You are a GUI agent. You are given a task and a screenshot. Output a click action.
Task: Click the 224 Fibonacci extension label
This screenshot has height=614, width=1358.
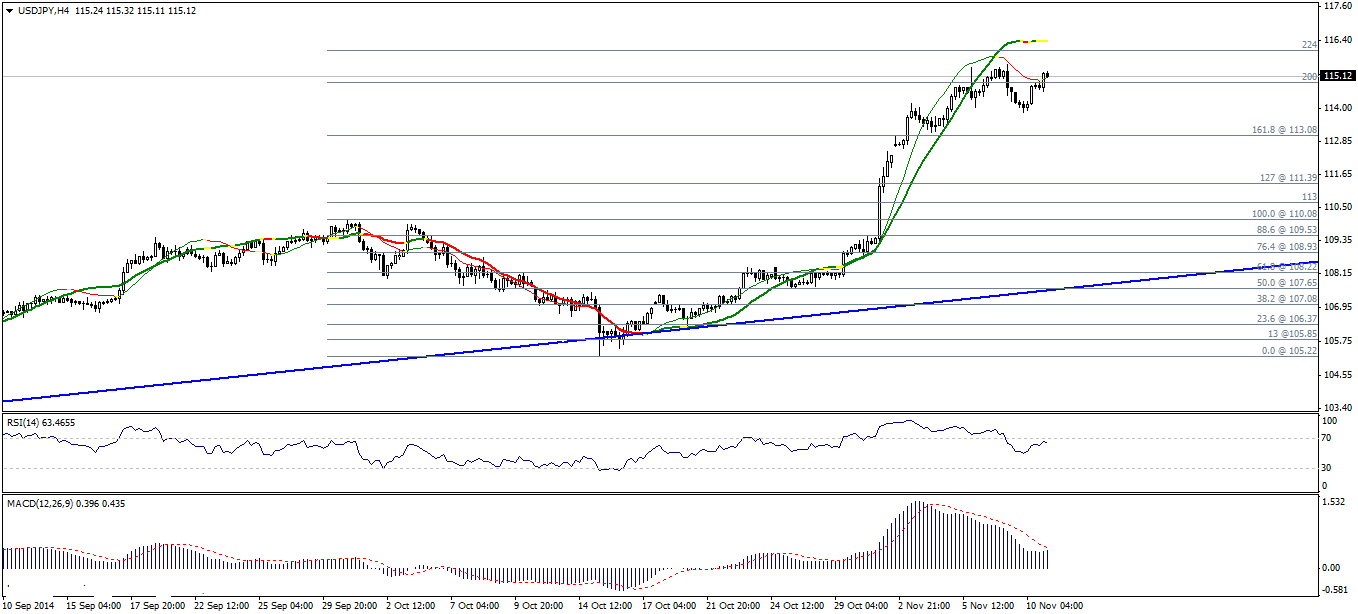click(1309, 45)
